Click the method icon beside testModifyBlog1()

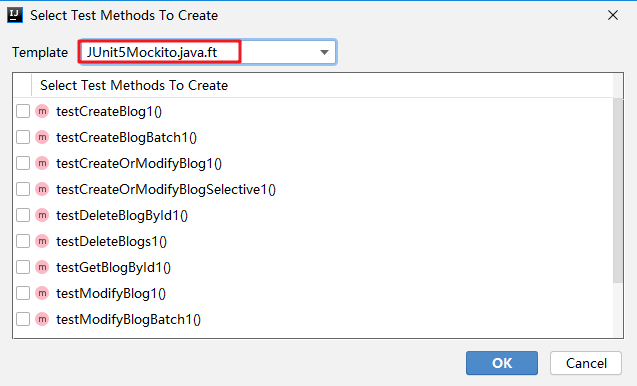pos(42,293)
